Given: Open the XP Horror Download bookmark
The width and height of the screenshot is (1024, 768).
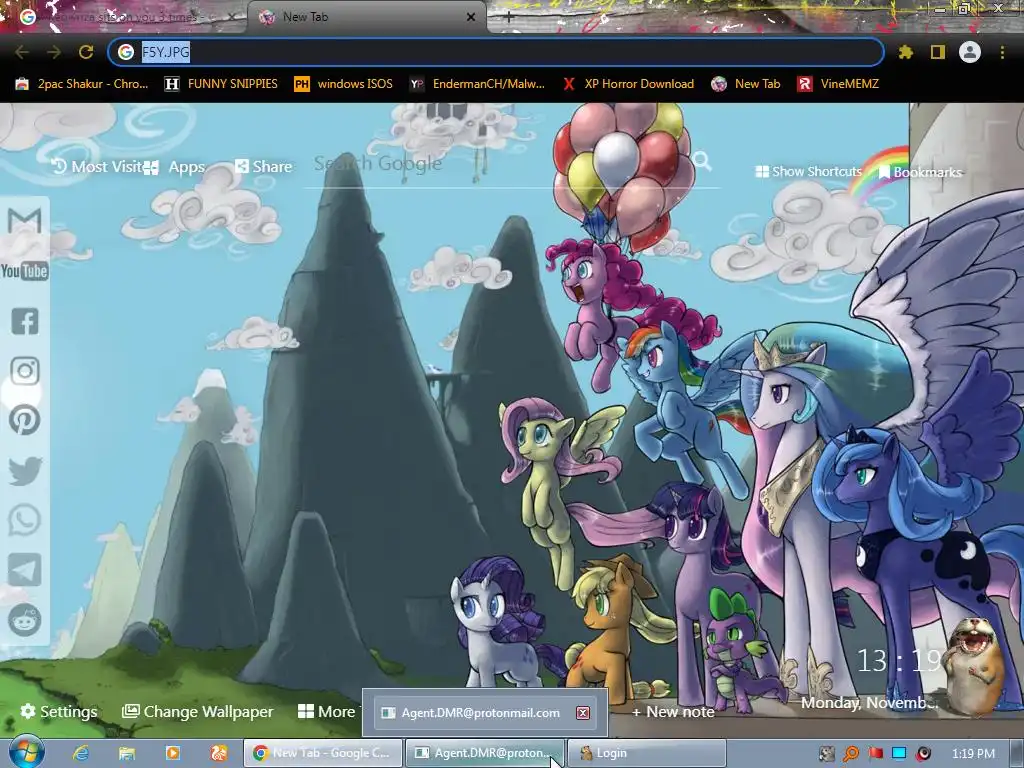Looking at the screenshot, I should [x=628, y=84].
